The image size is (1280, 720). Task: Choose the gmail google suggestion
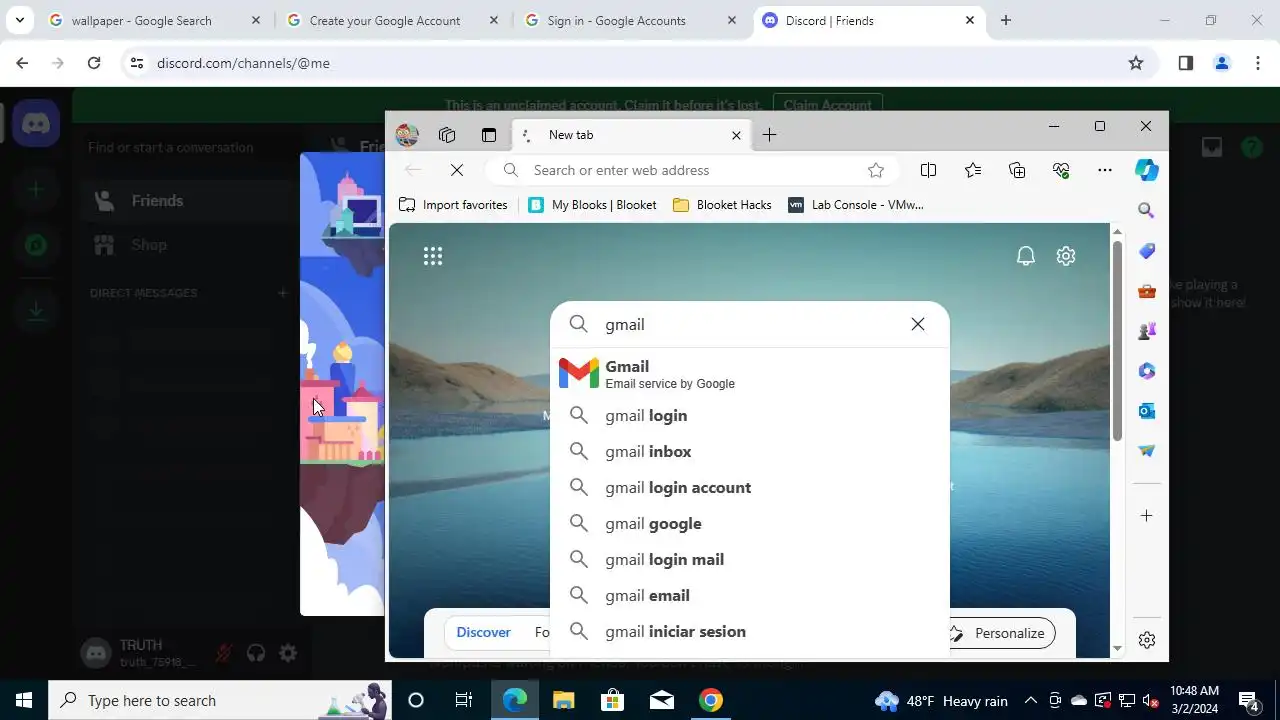750,523
